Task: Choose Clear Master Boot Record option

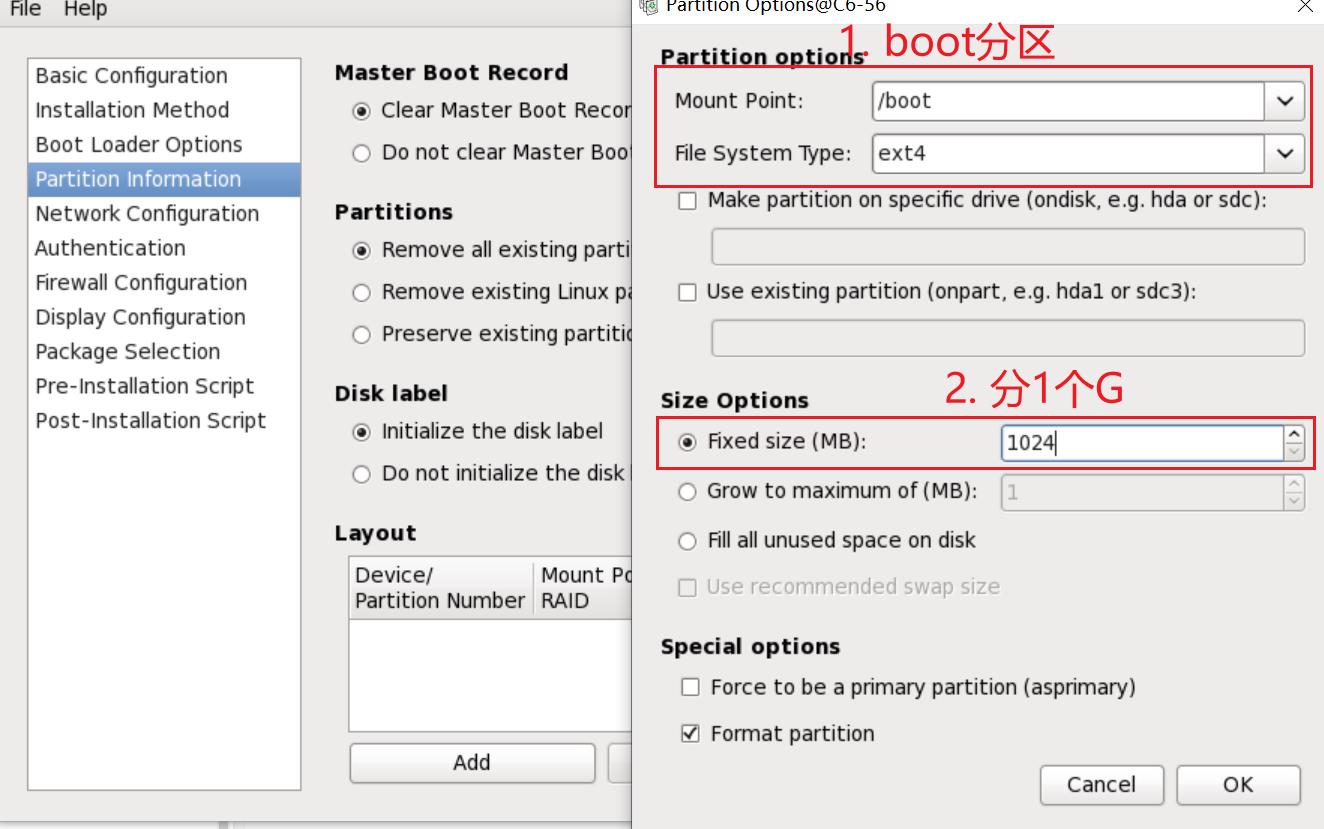Action: pyautogui.click(x=362, y=111)
